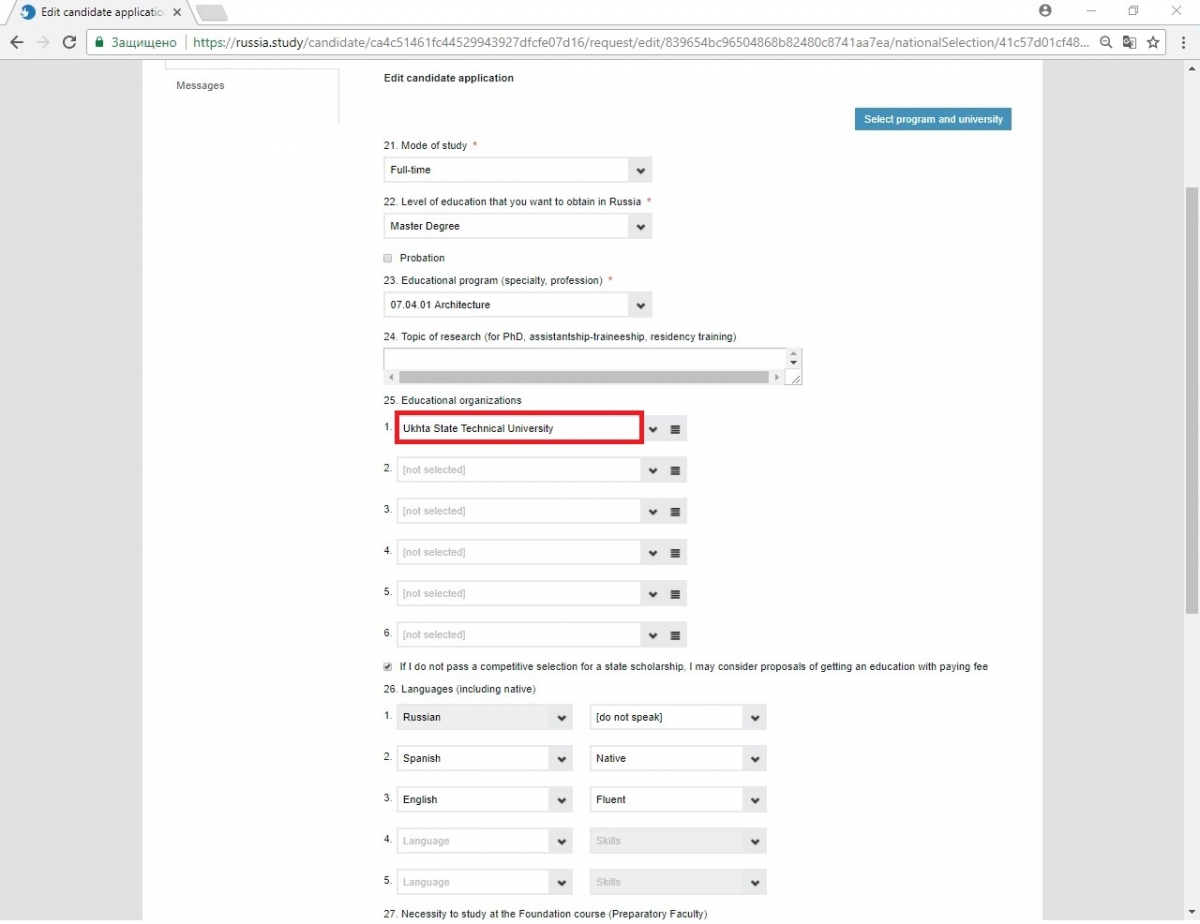Click the zoom magnifier icon in address bar
Image resolution: width=1200 pixels, height=924 pixels.
(x=1106, y=43)
